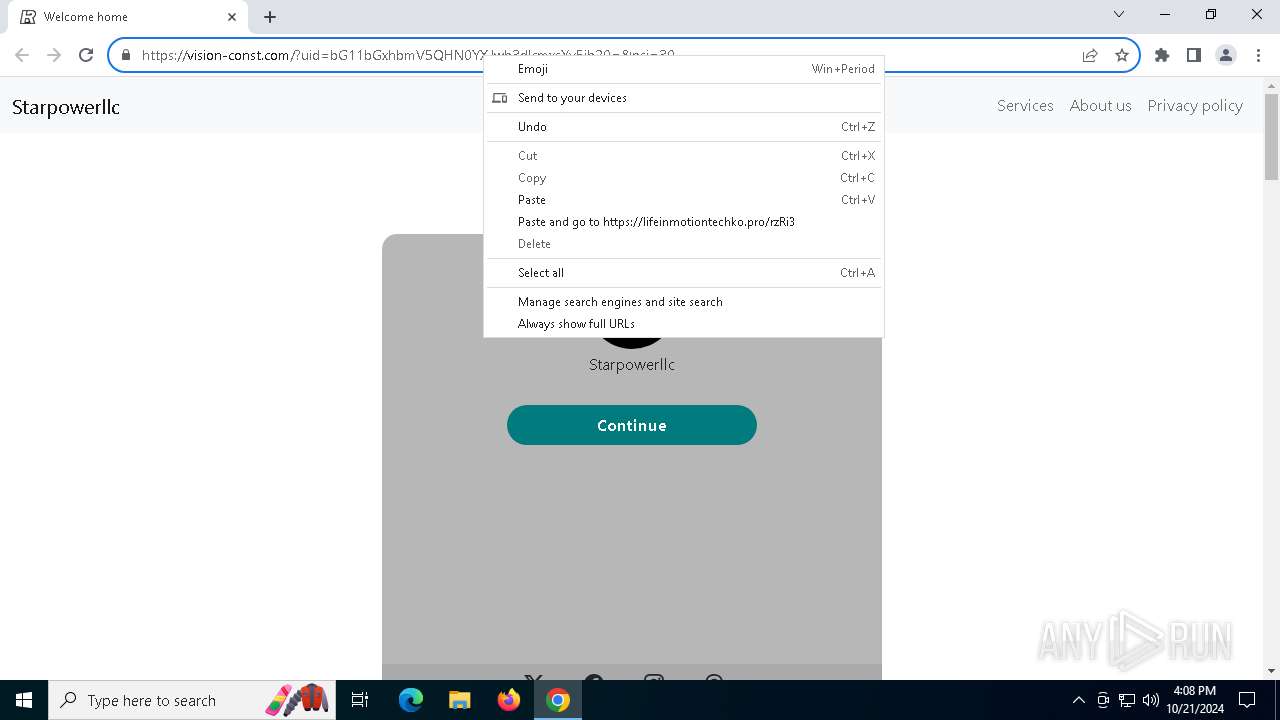
Task: Choose Undo in the context menu
Action: coord(684,127)
